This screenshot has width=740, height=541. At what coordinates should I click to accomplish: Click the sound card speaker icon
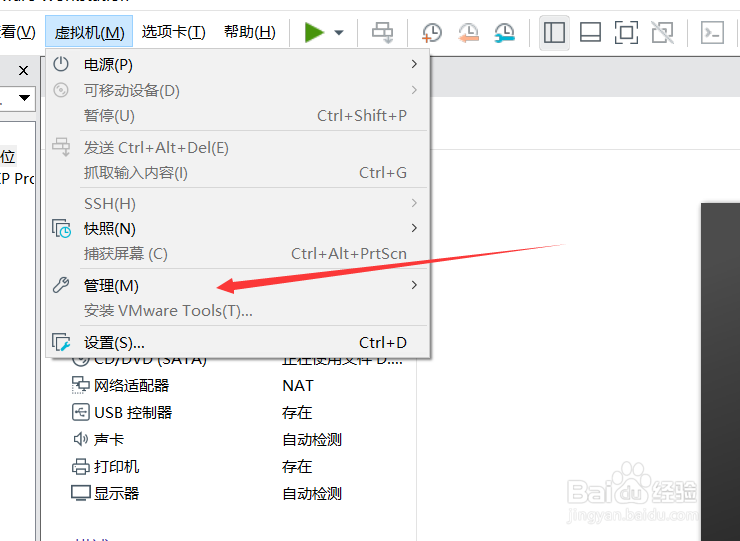80,439
